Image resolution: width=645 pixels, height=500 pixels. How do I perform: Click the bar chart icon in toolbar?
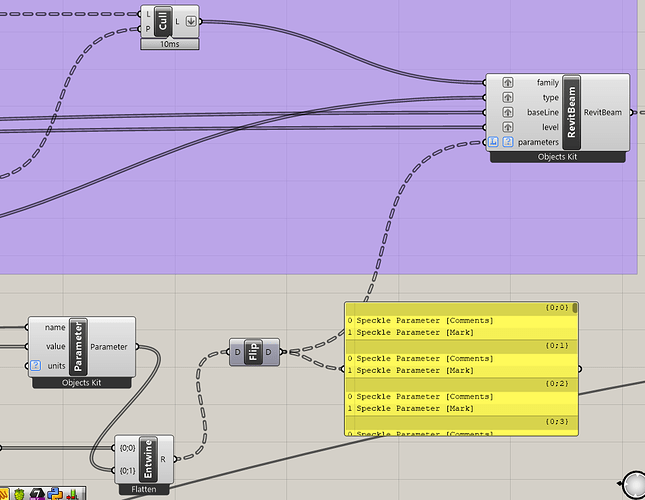73,494
